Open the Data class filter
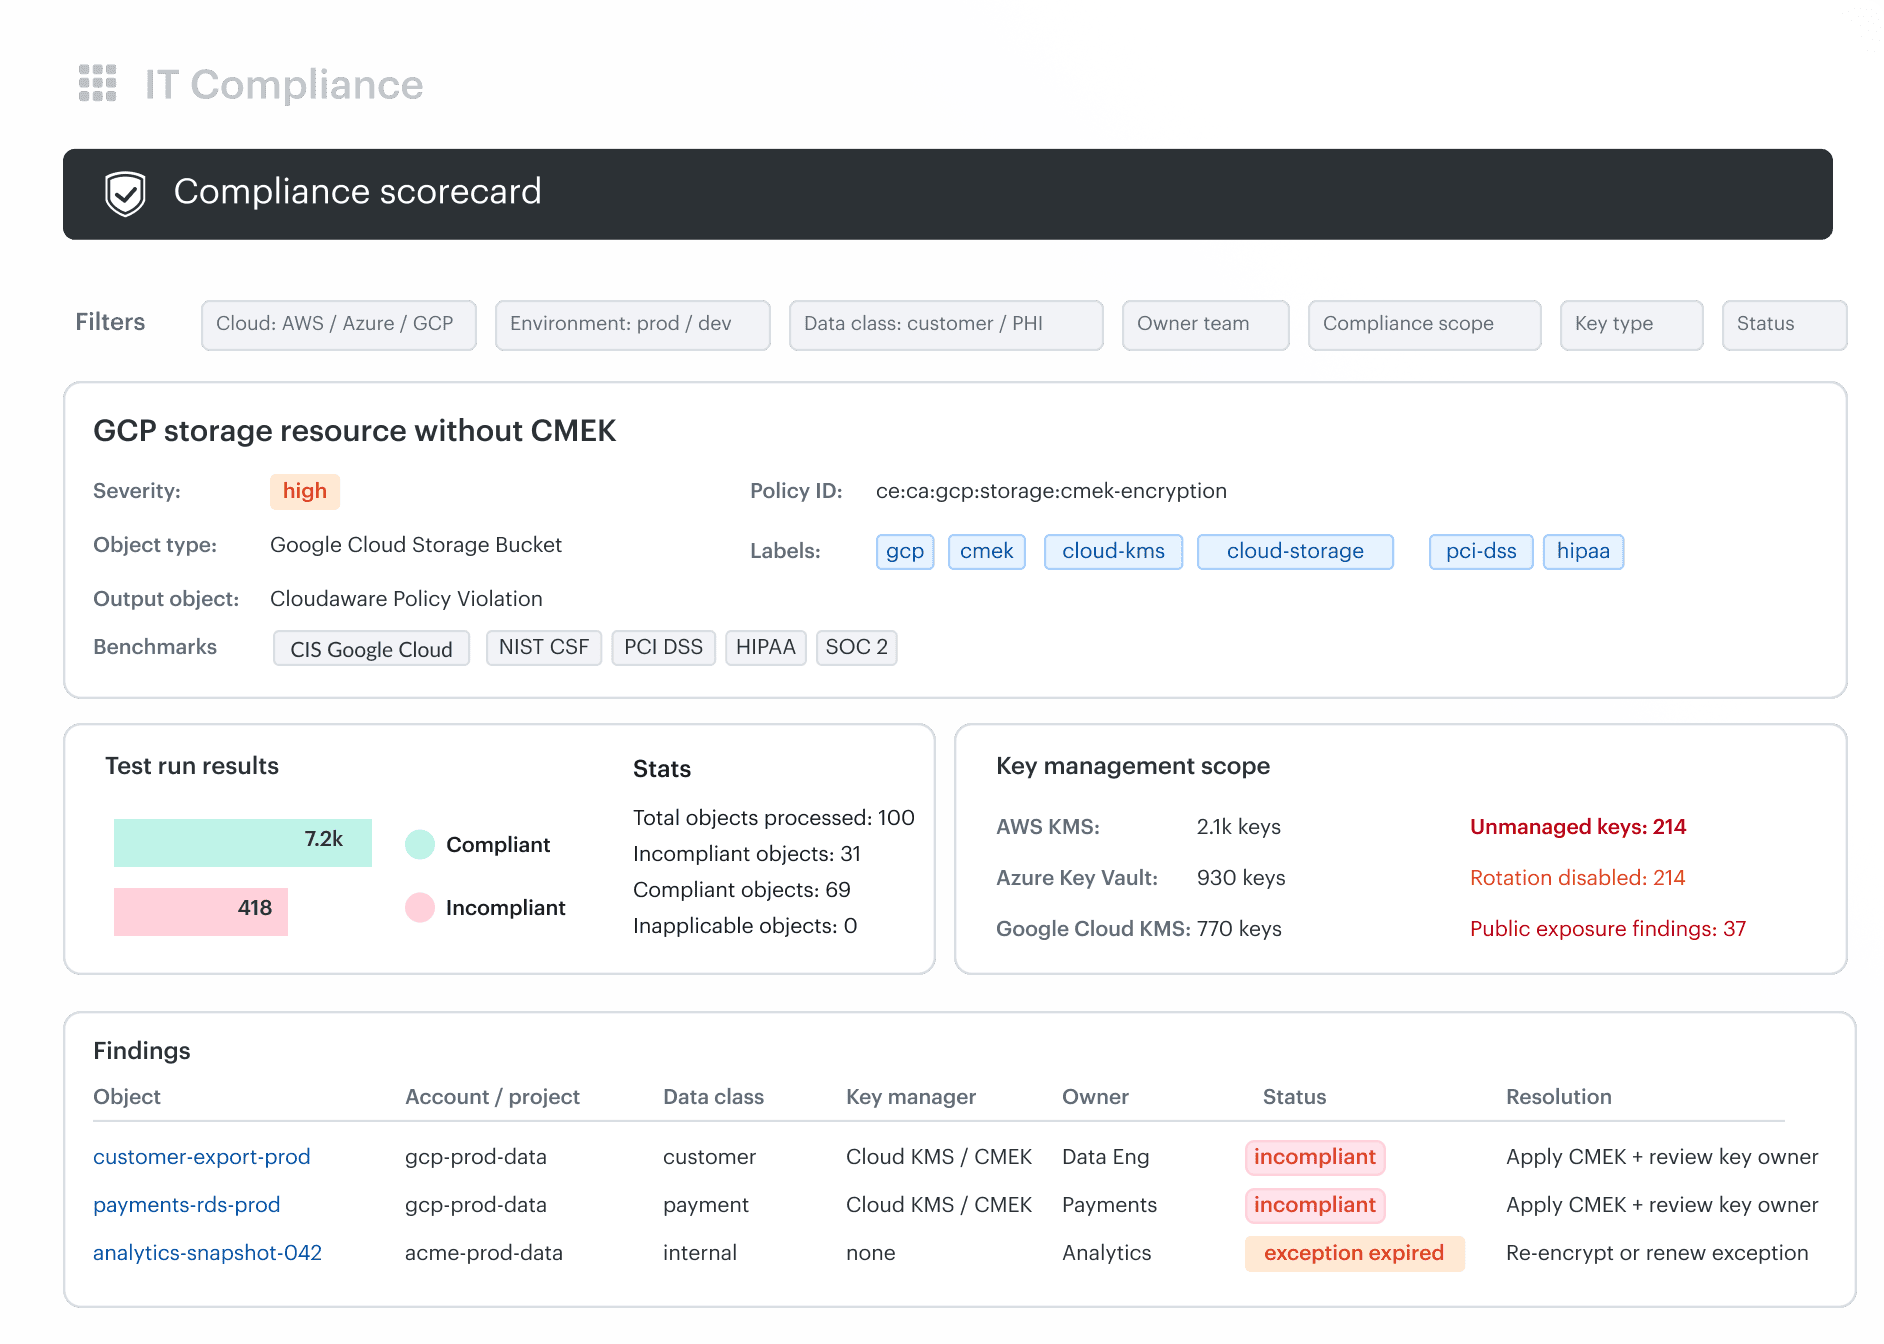 pos(946,325)
